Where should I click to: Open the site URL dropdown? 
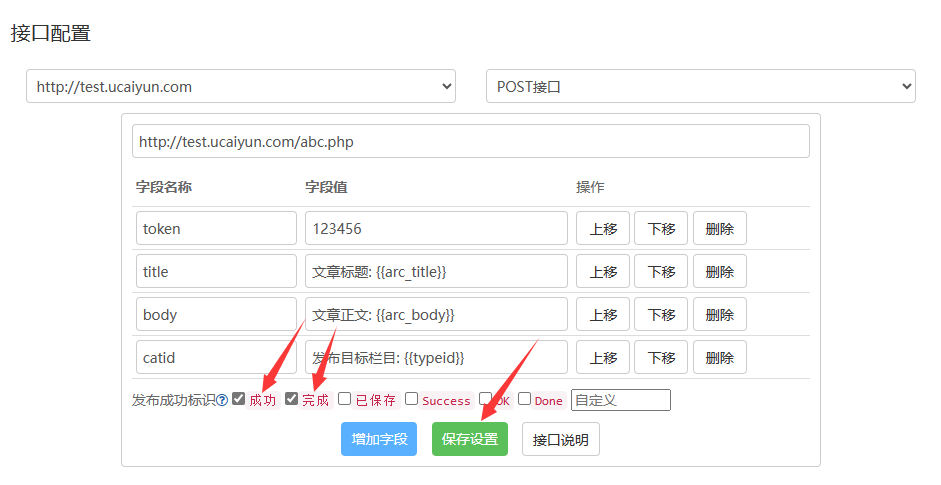240,86
